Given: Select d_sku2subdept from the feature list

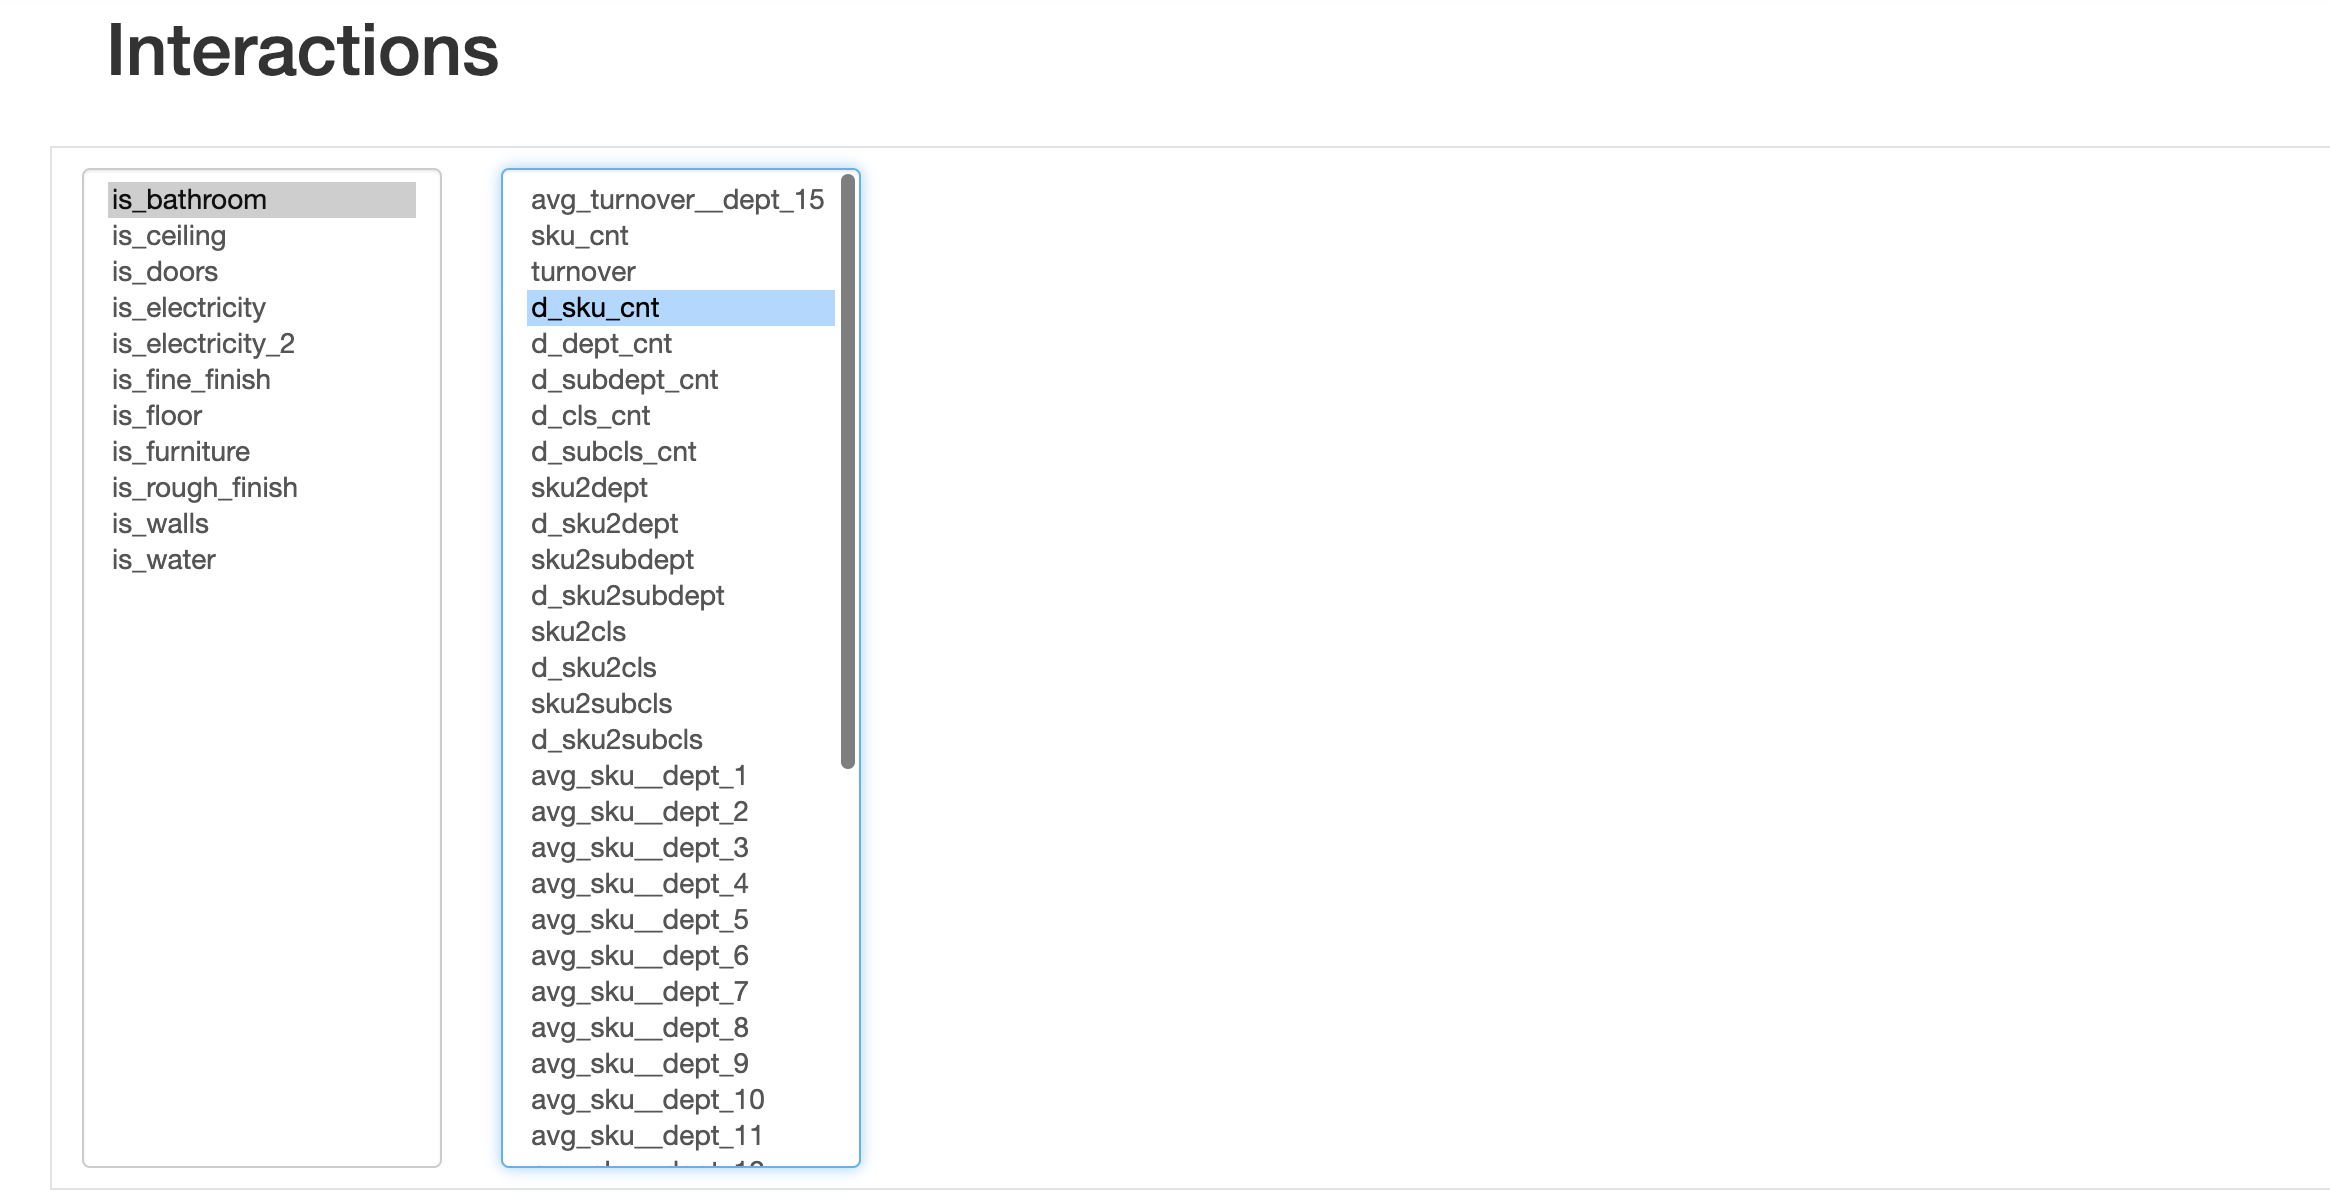Looking at the screenshot, I should 627,595.
